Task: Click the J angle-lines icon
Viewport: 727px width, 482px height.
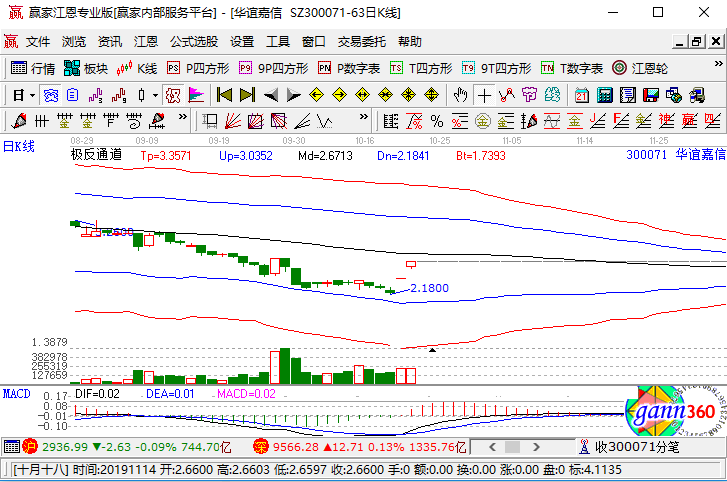Action: point(598,121)
